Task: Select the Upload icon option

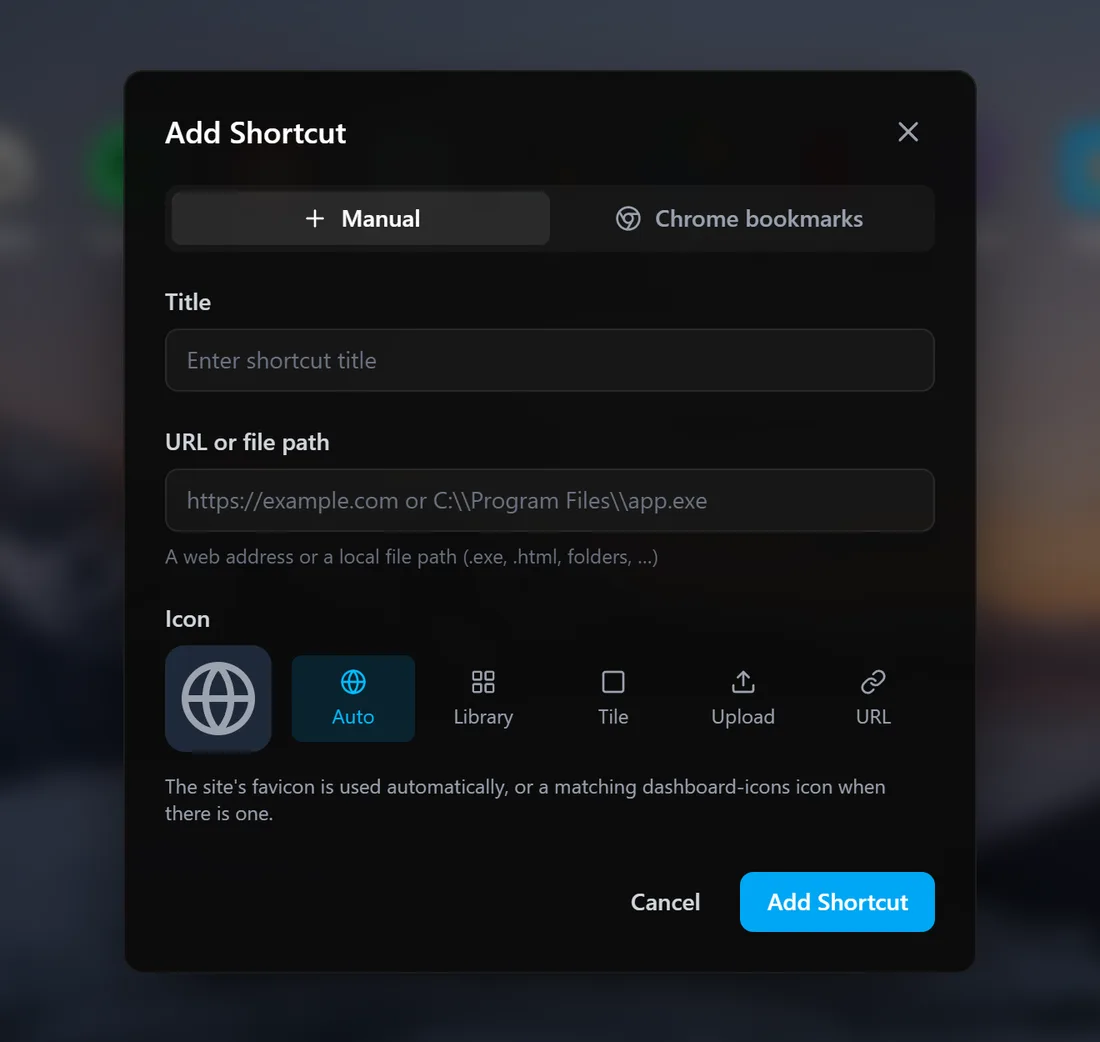Action: click(743, 698)
